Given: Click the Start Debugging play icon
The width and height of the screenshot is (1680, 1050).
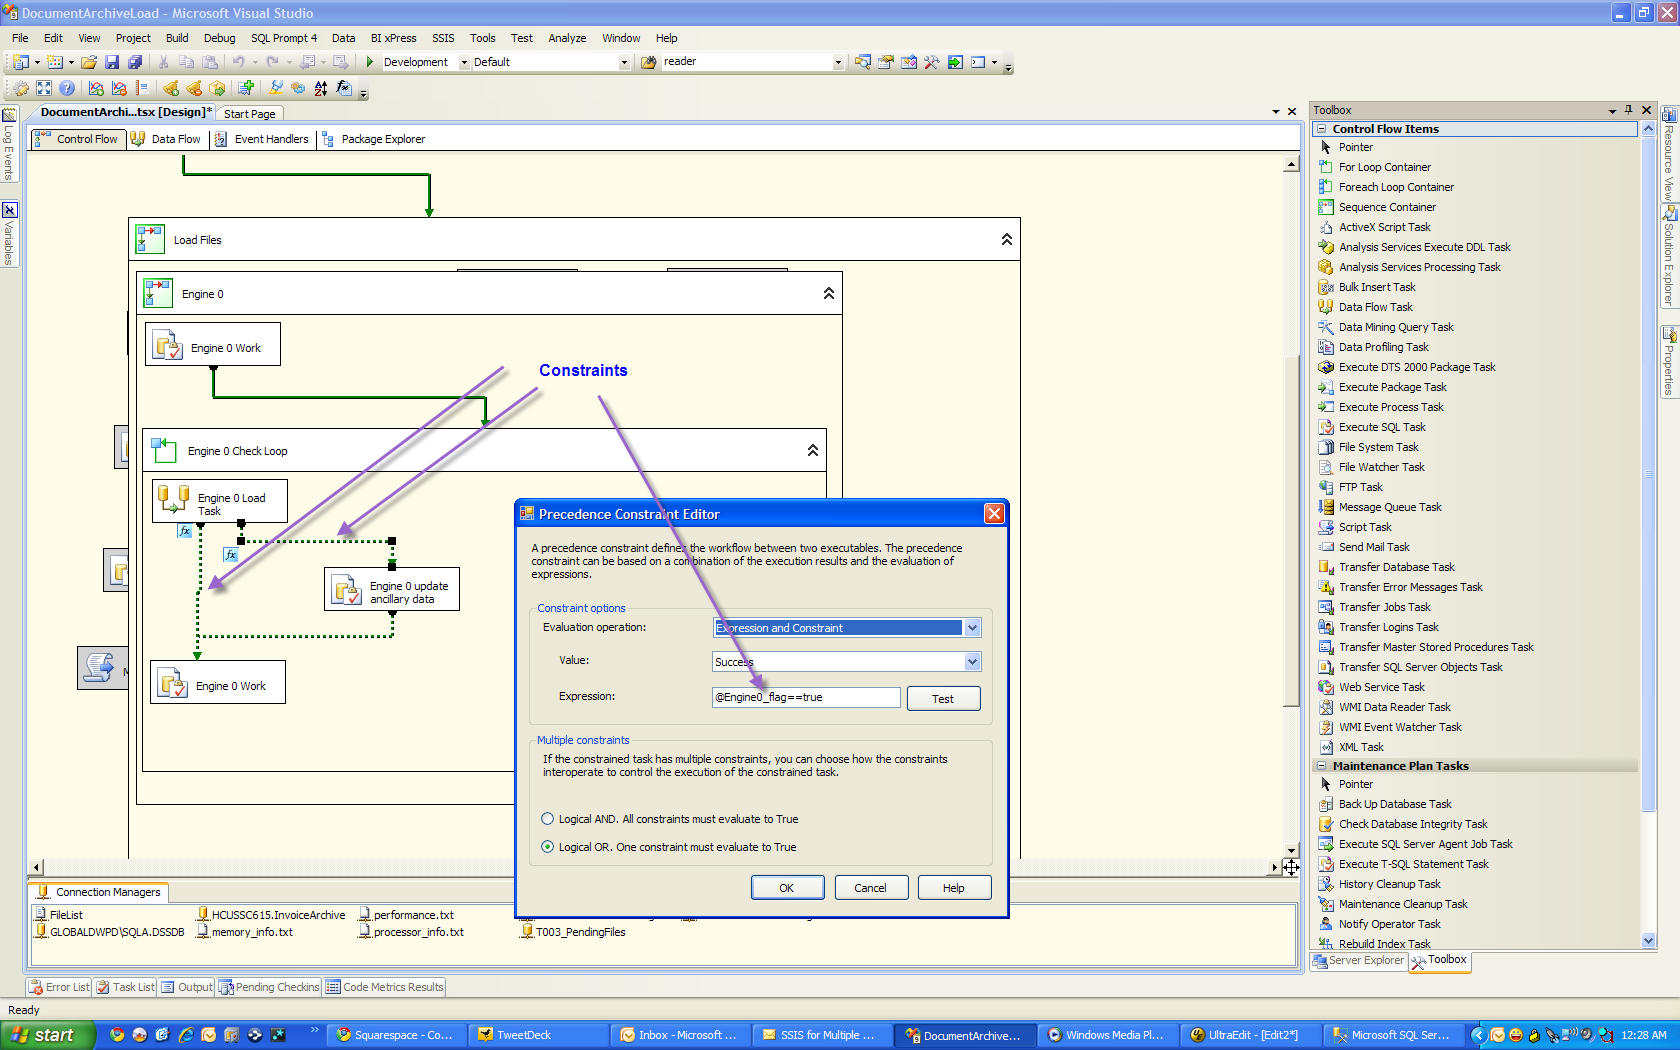Looking at the screenshot, I should (x=370, y=62).
